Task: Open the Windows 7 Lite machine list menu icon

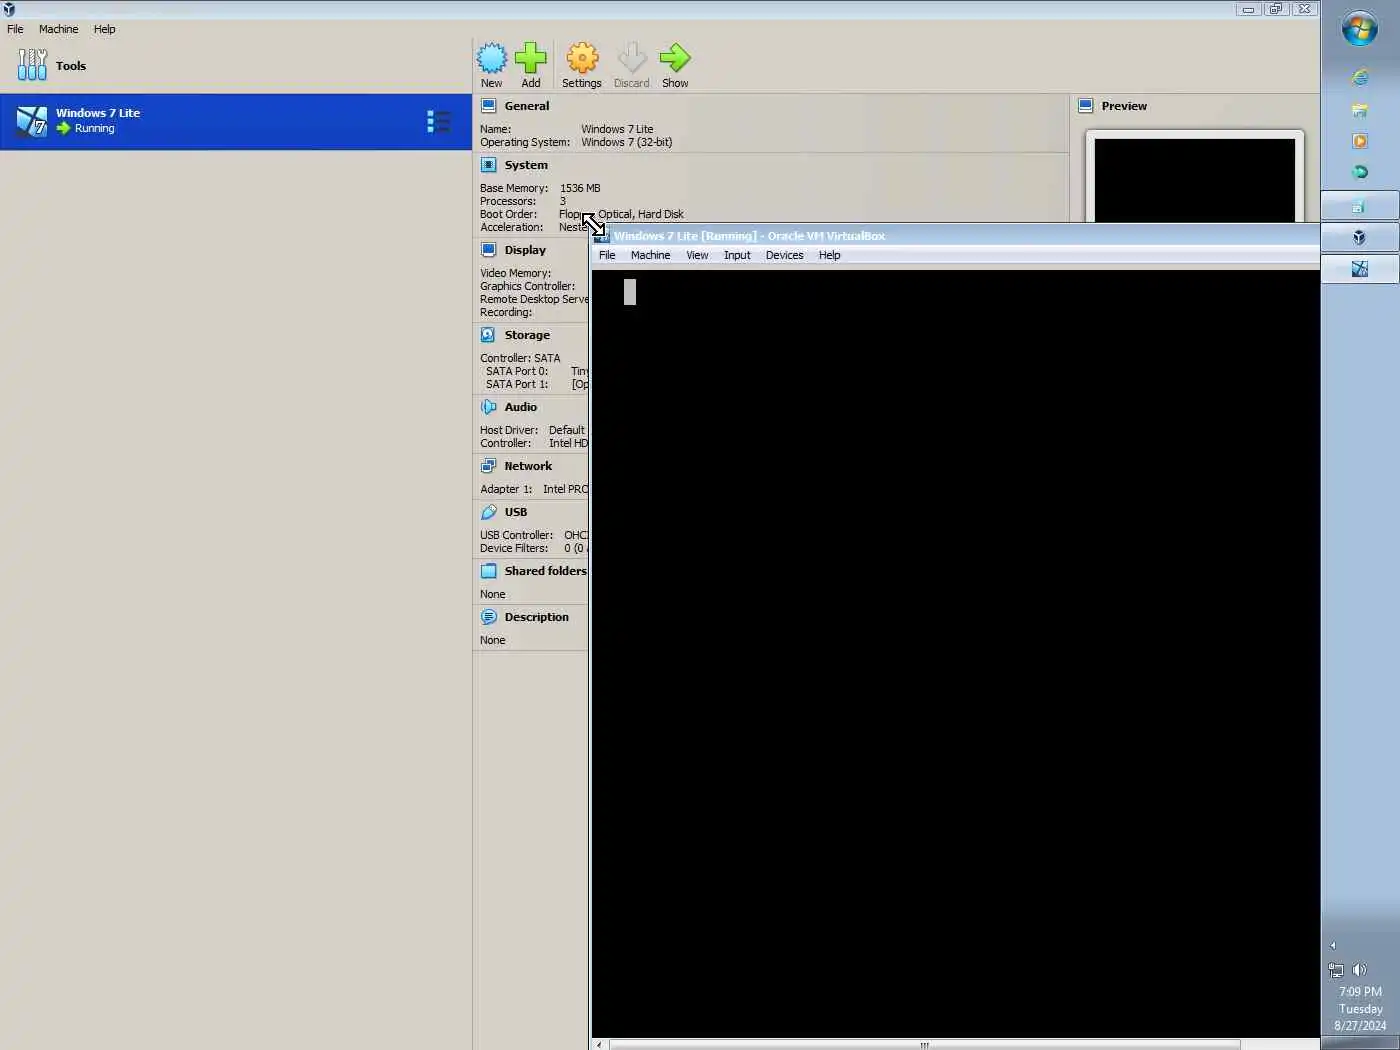Action: [438, 121]
